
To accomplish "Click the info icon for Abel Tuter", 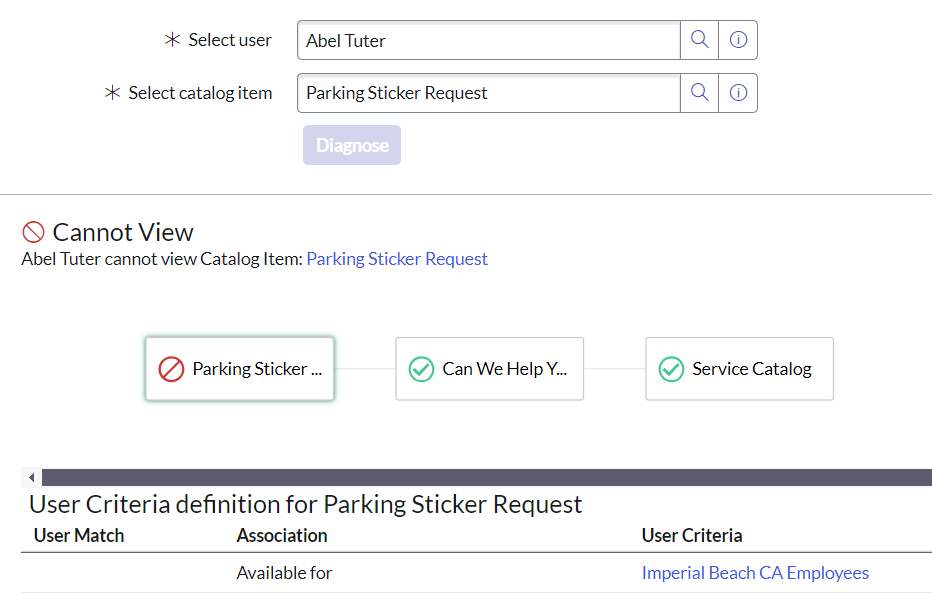I will click(738, 40).
